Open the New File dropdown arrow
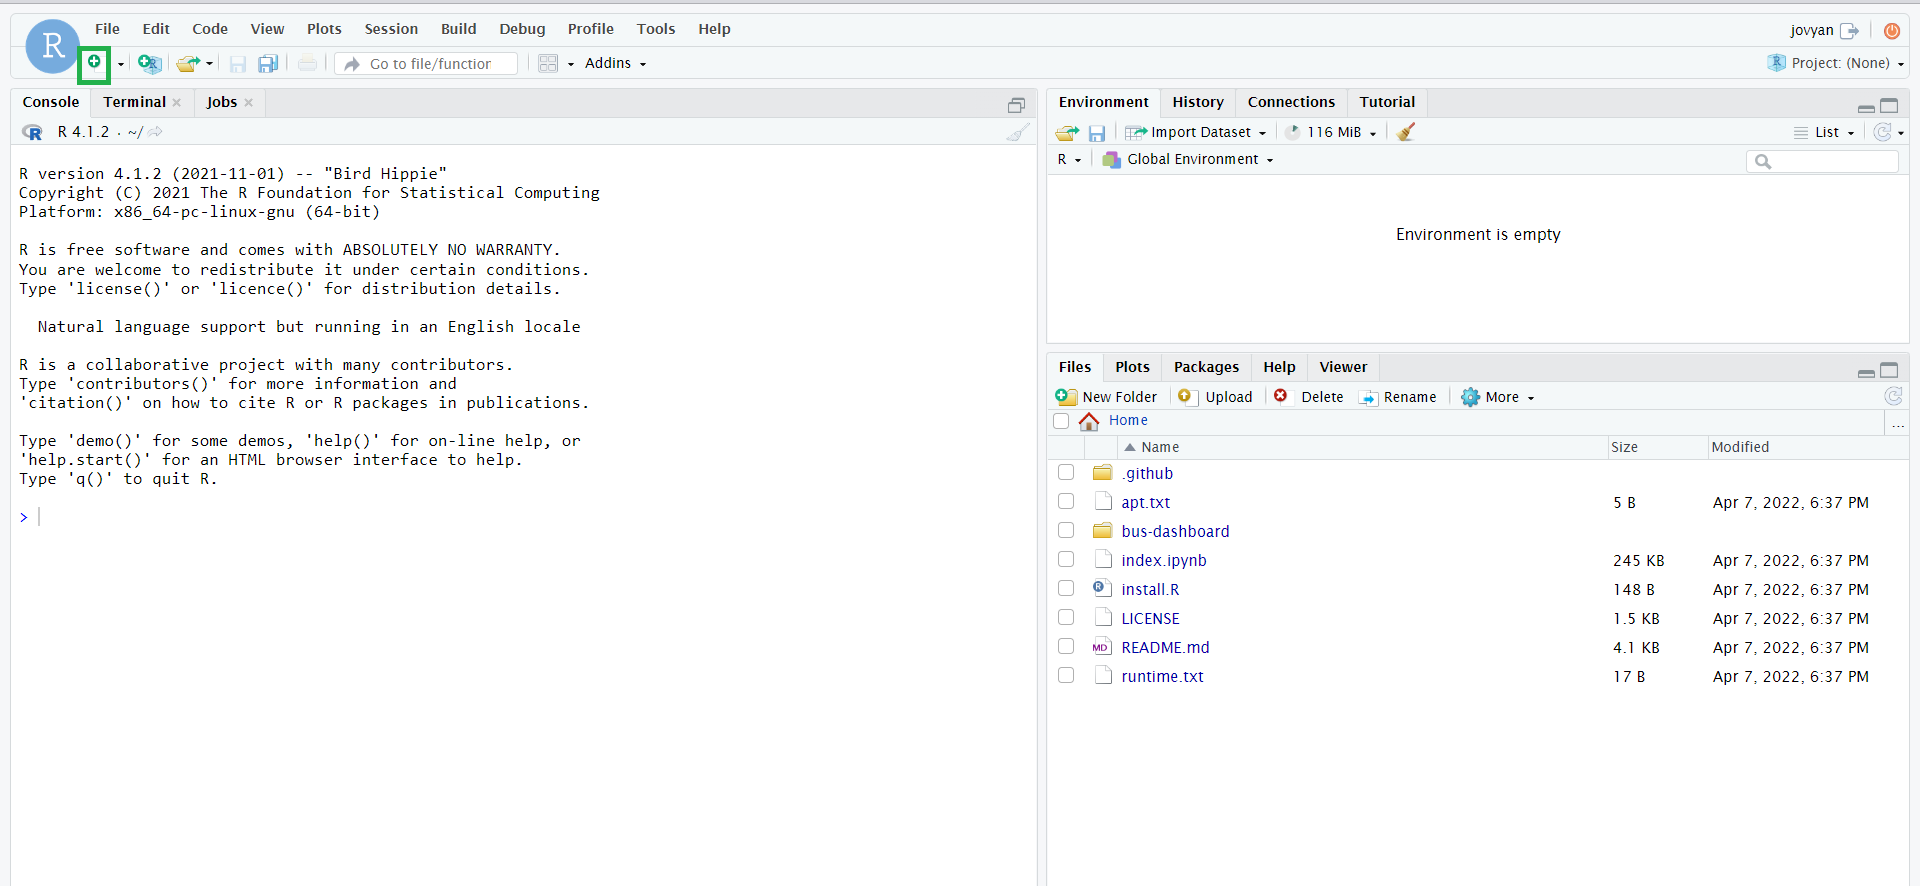Viewport: 1920px width, 886px height. [x=121, y=64]
